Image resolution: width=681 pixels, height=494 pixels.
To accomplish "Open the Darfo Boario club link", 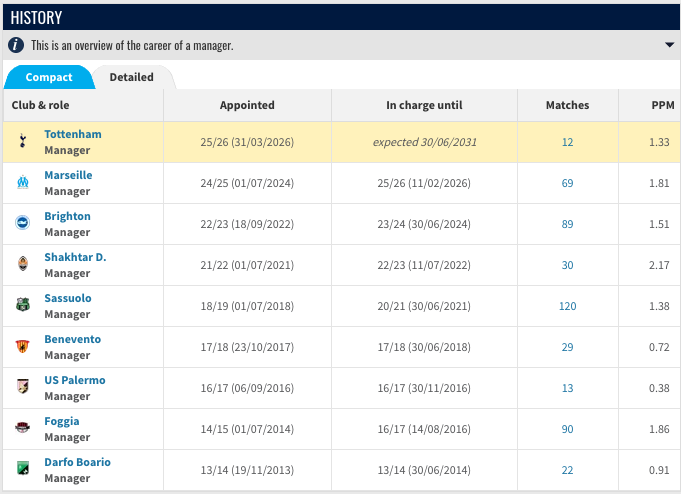I will click(x=77, y=462).
